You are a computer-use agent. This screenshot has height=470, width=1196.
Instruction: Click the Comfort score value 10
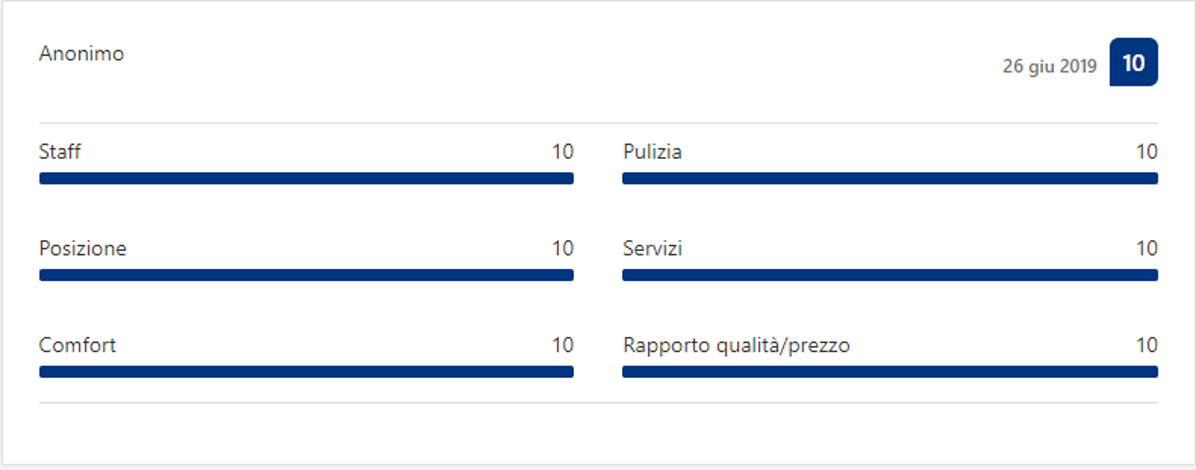click(563, 346)
